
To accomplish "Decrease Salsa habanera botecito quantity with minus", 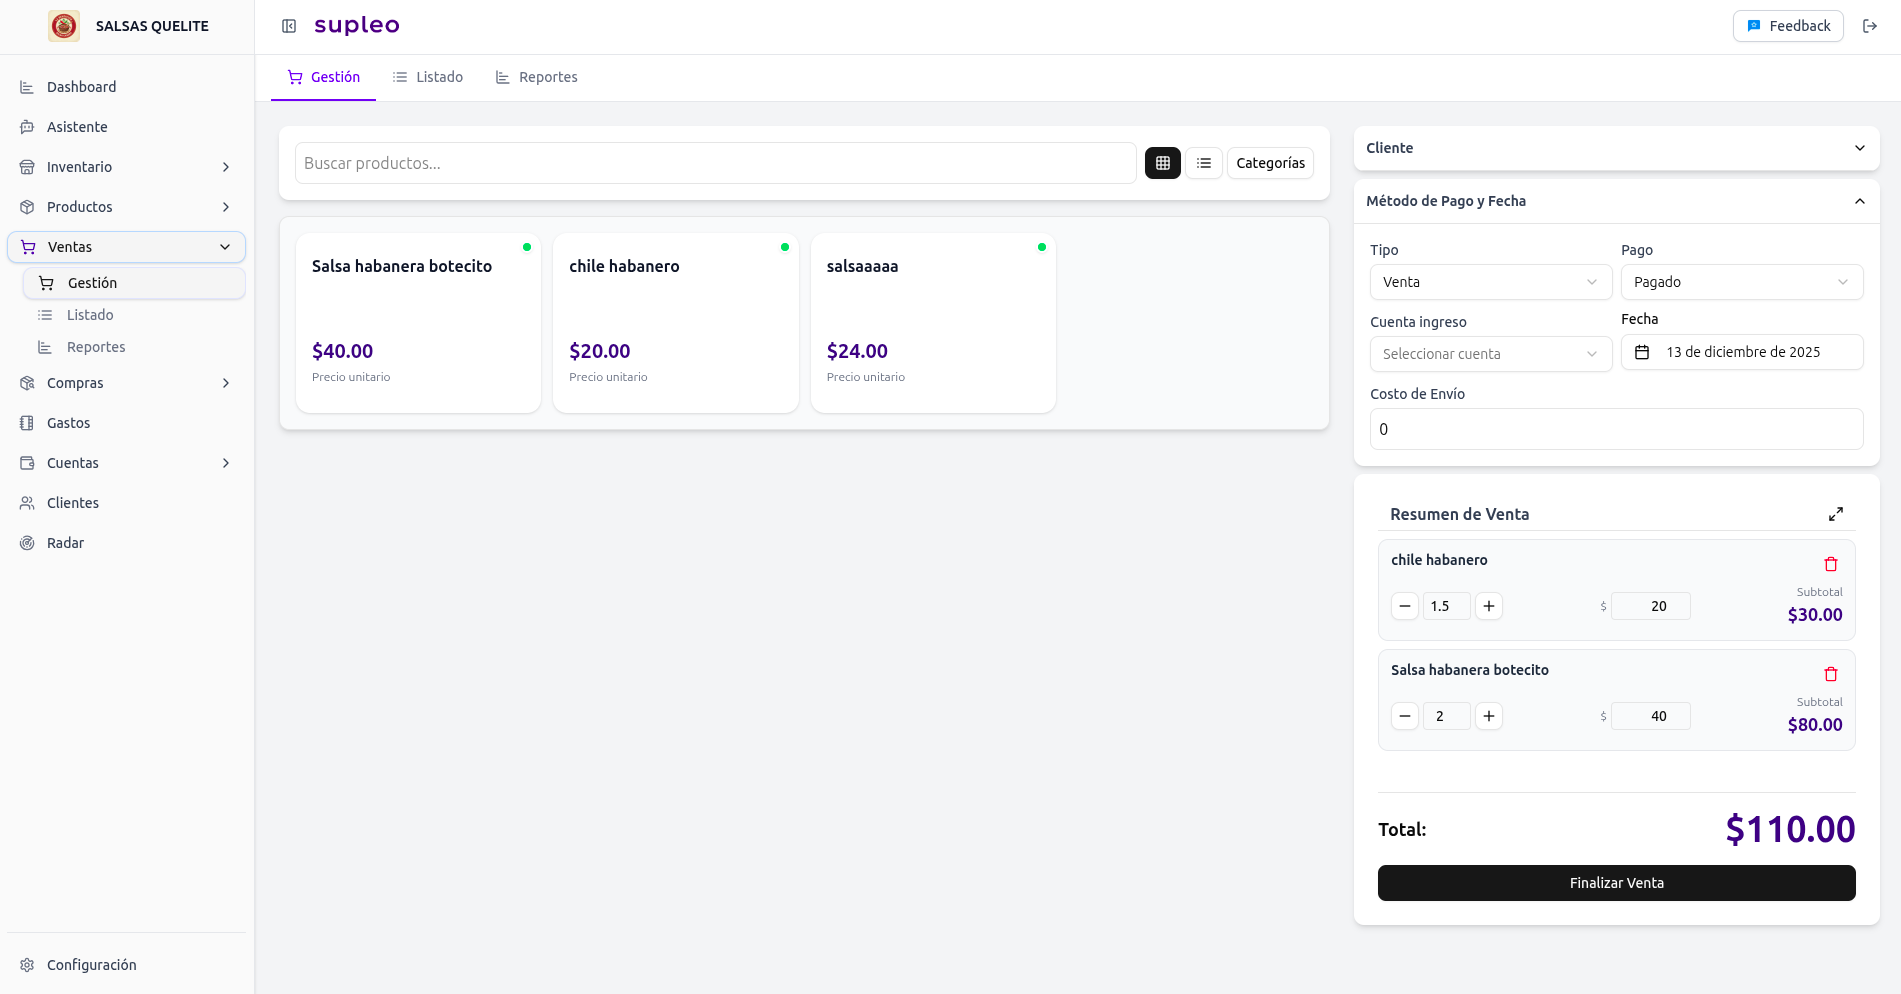I will click(1404, 716).
